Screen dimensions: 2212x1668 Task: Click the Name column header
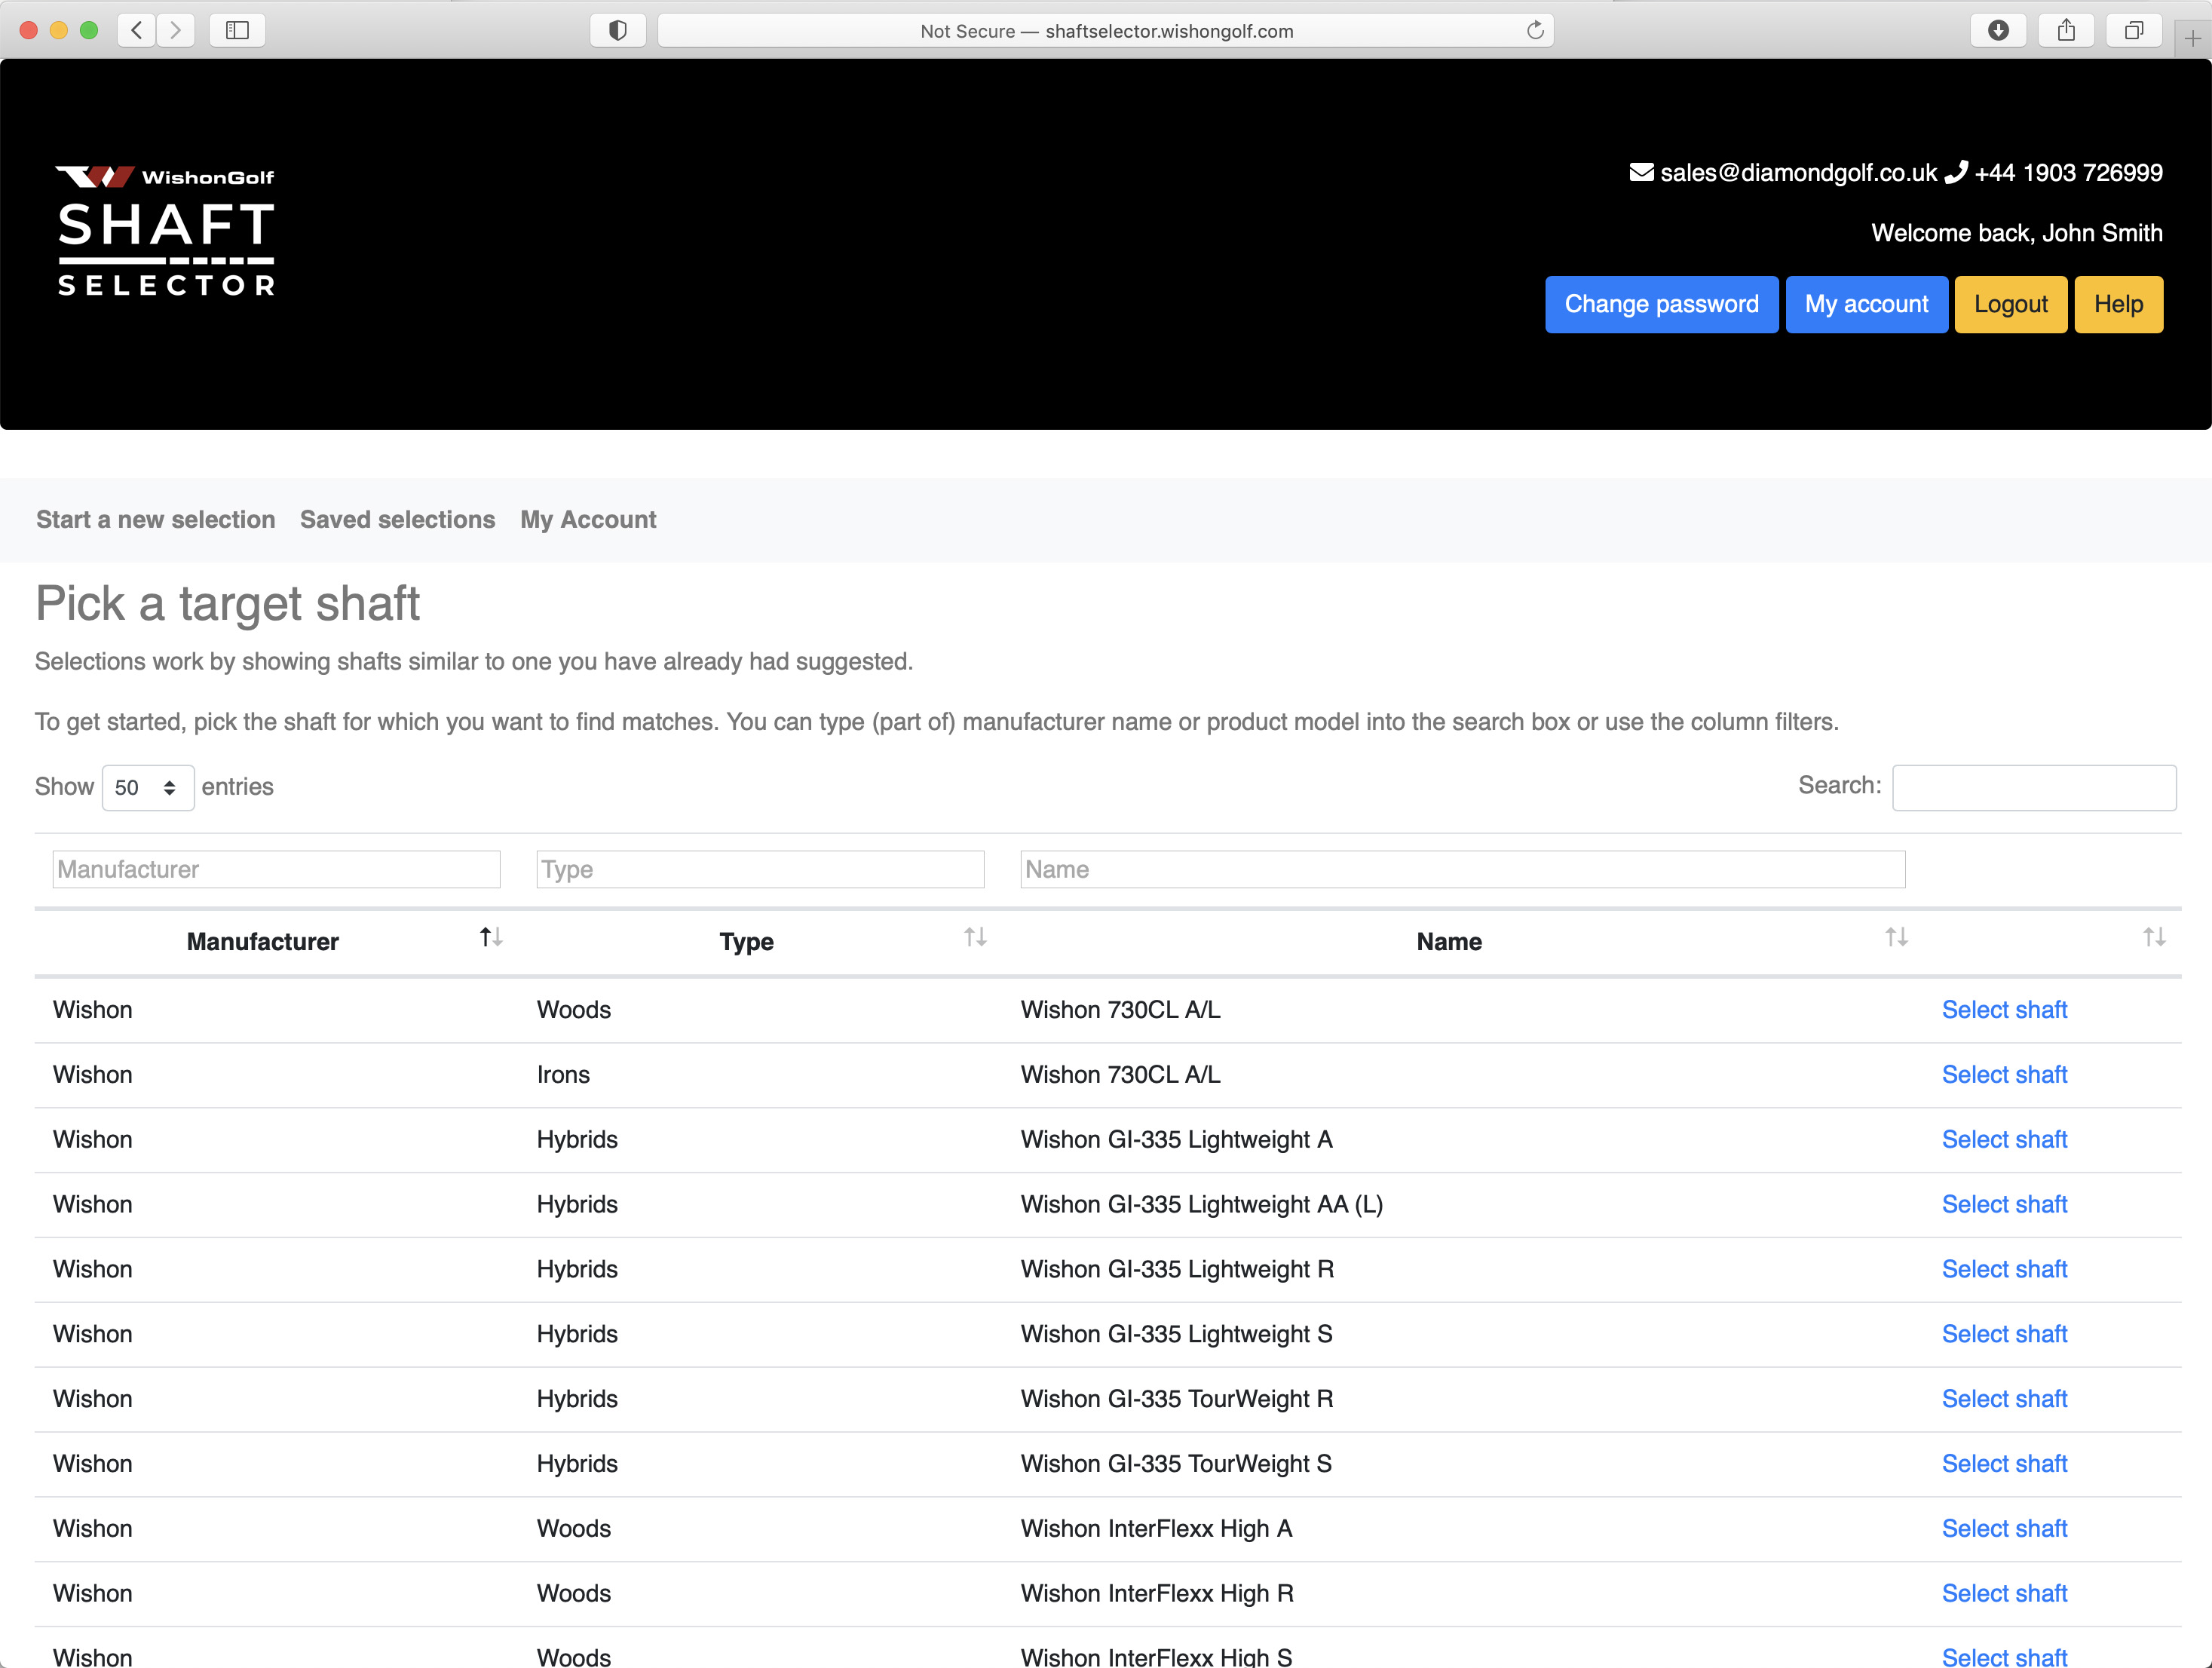pos(1449,941)
